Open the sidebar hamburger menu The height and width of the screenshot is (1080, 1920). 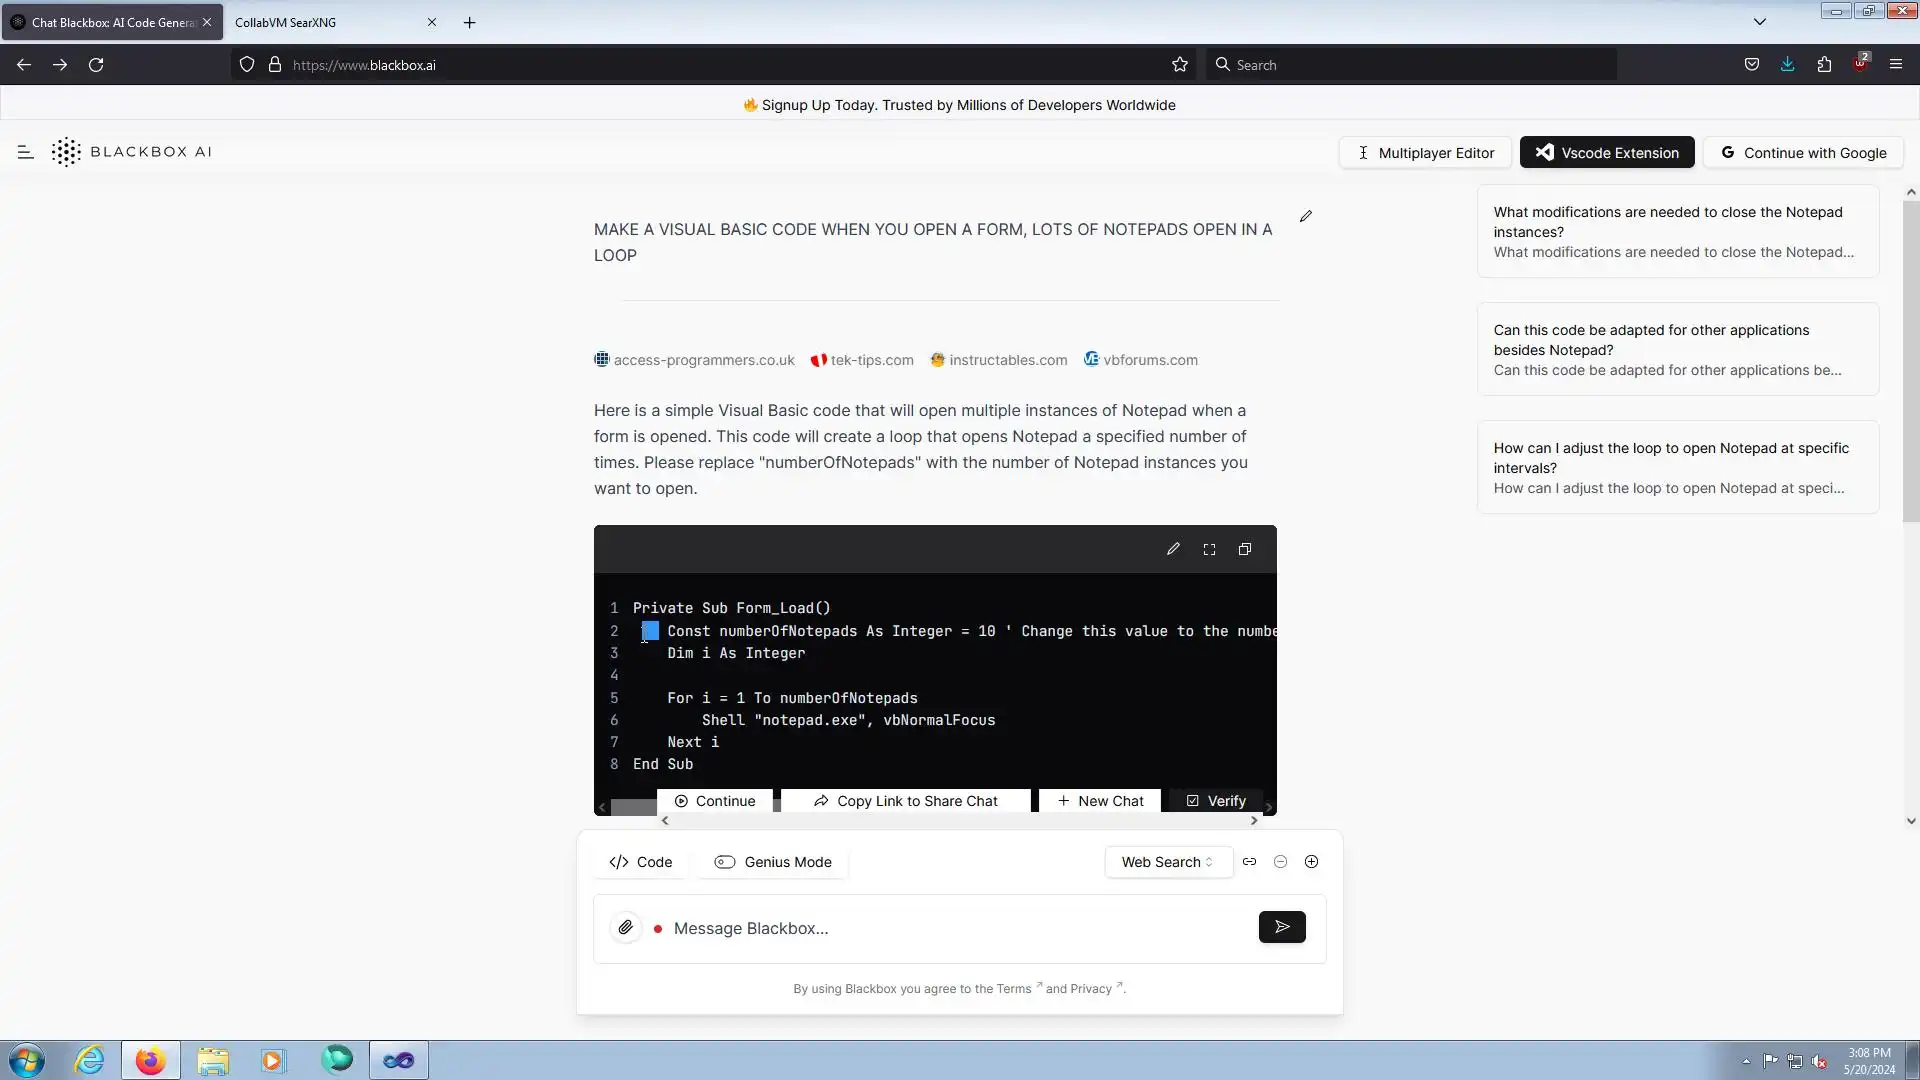click(x=26, y=152)
